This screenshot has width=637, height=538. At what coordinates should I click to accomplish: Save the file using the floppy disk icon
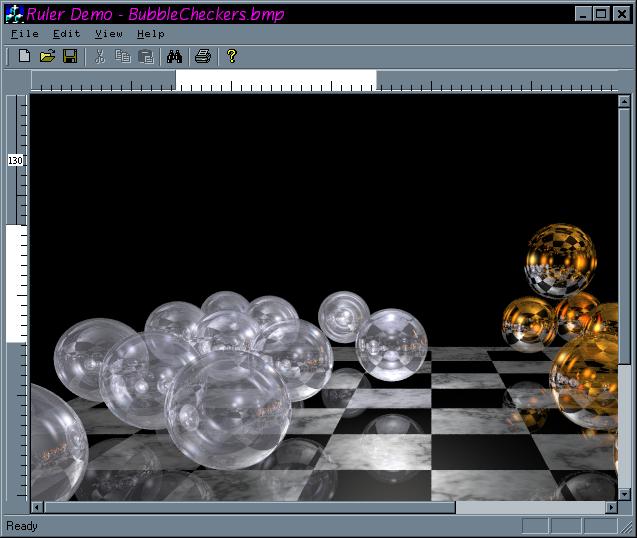point(70,56)
